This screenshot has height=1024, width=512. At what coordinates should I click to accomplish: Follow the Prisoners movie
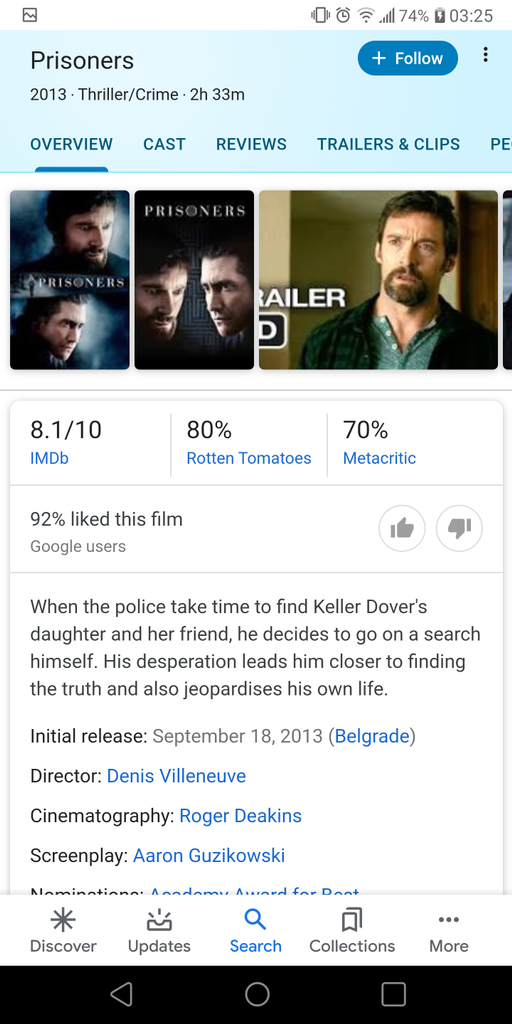[x=408, y=58]
